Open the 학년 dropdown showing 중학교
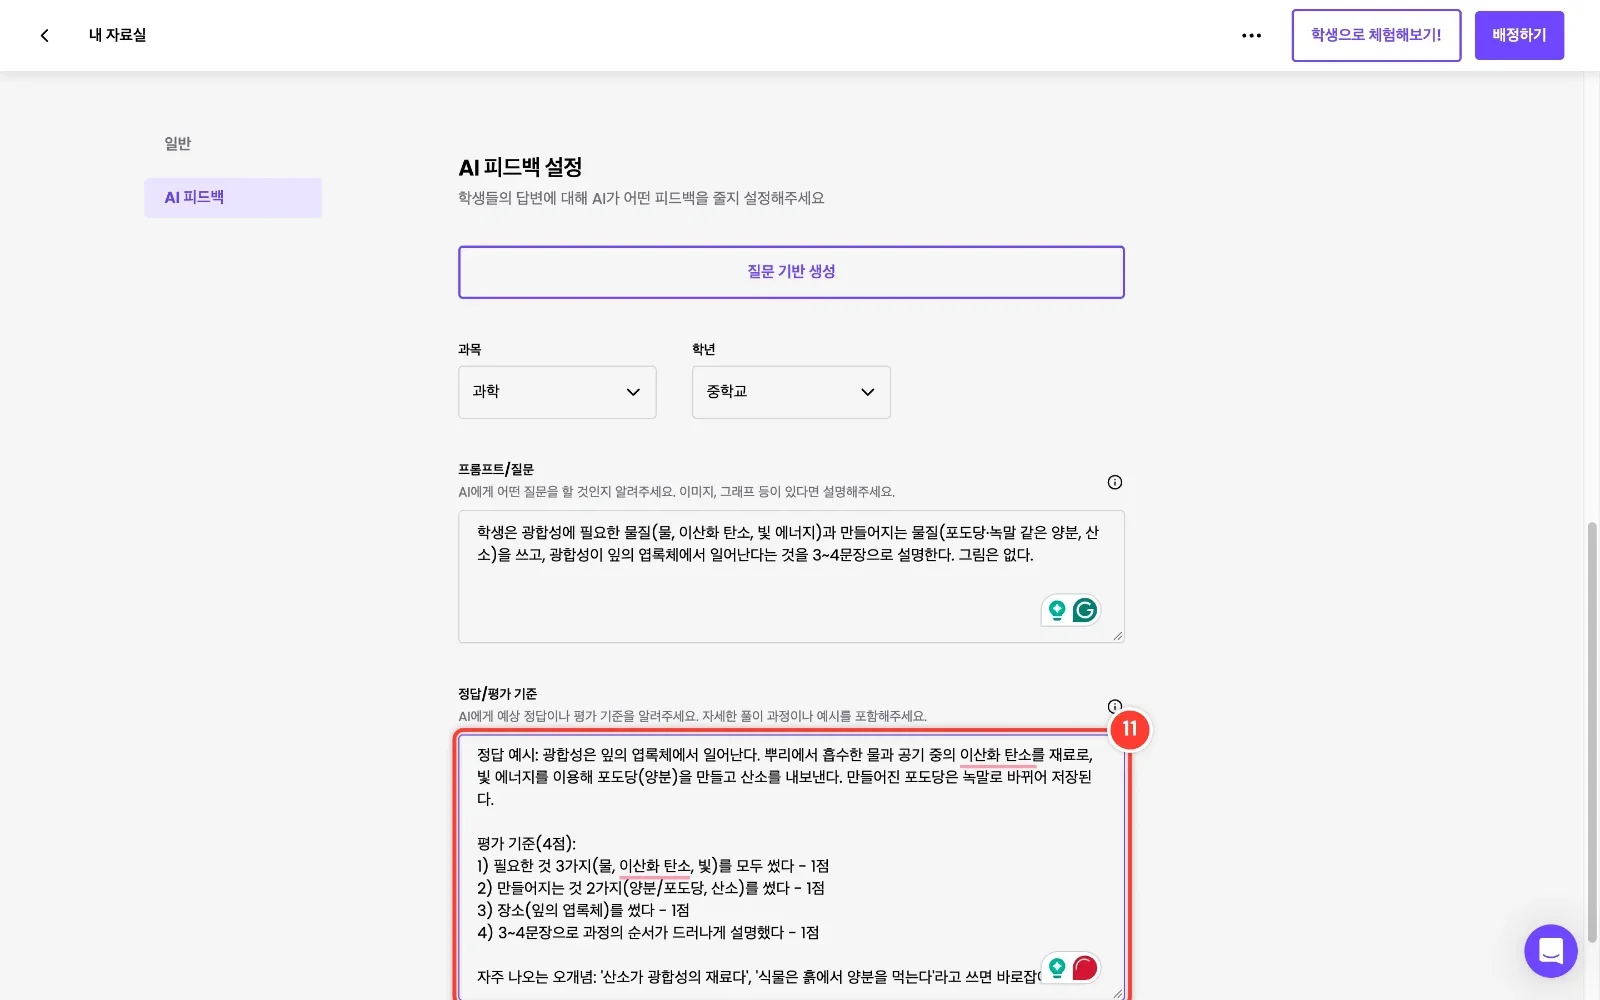1600x1000 pixels. coord(791,392)
